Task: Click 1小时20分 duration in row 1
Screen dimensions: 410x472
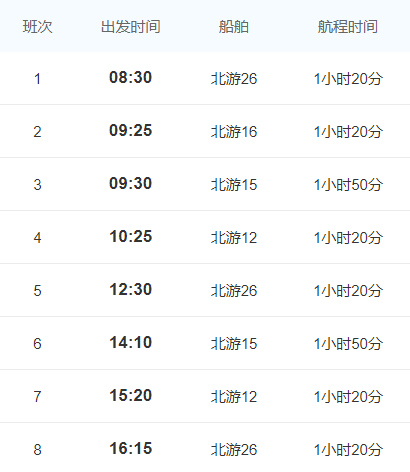Action: click(x=348, y=79)
